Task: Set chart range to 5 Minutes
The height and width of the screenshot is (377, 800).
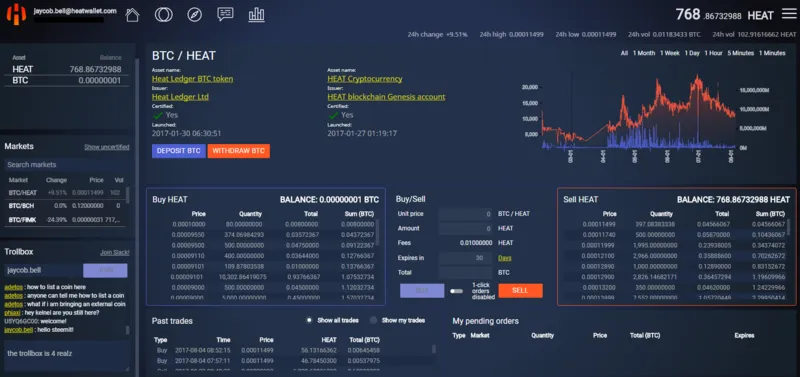Action: 740,53
